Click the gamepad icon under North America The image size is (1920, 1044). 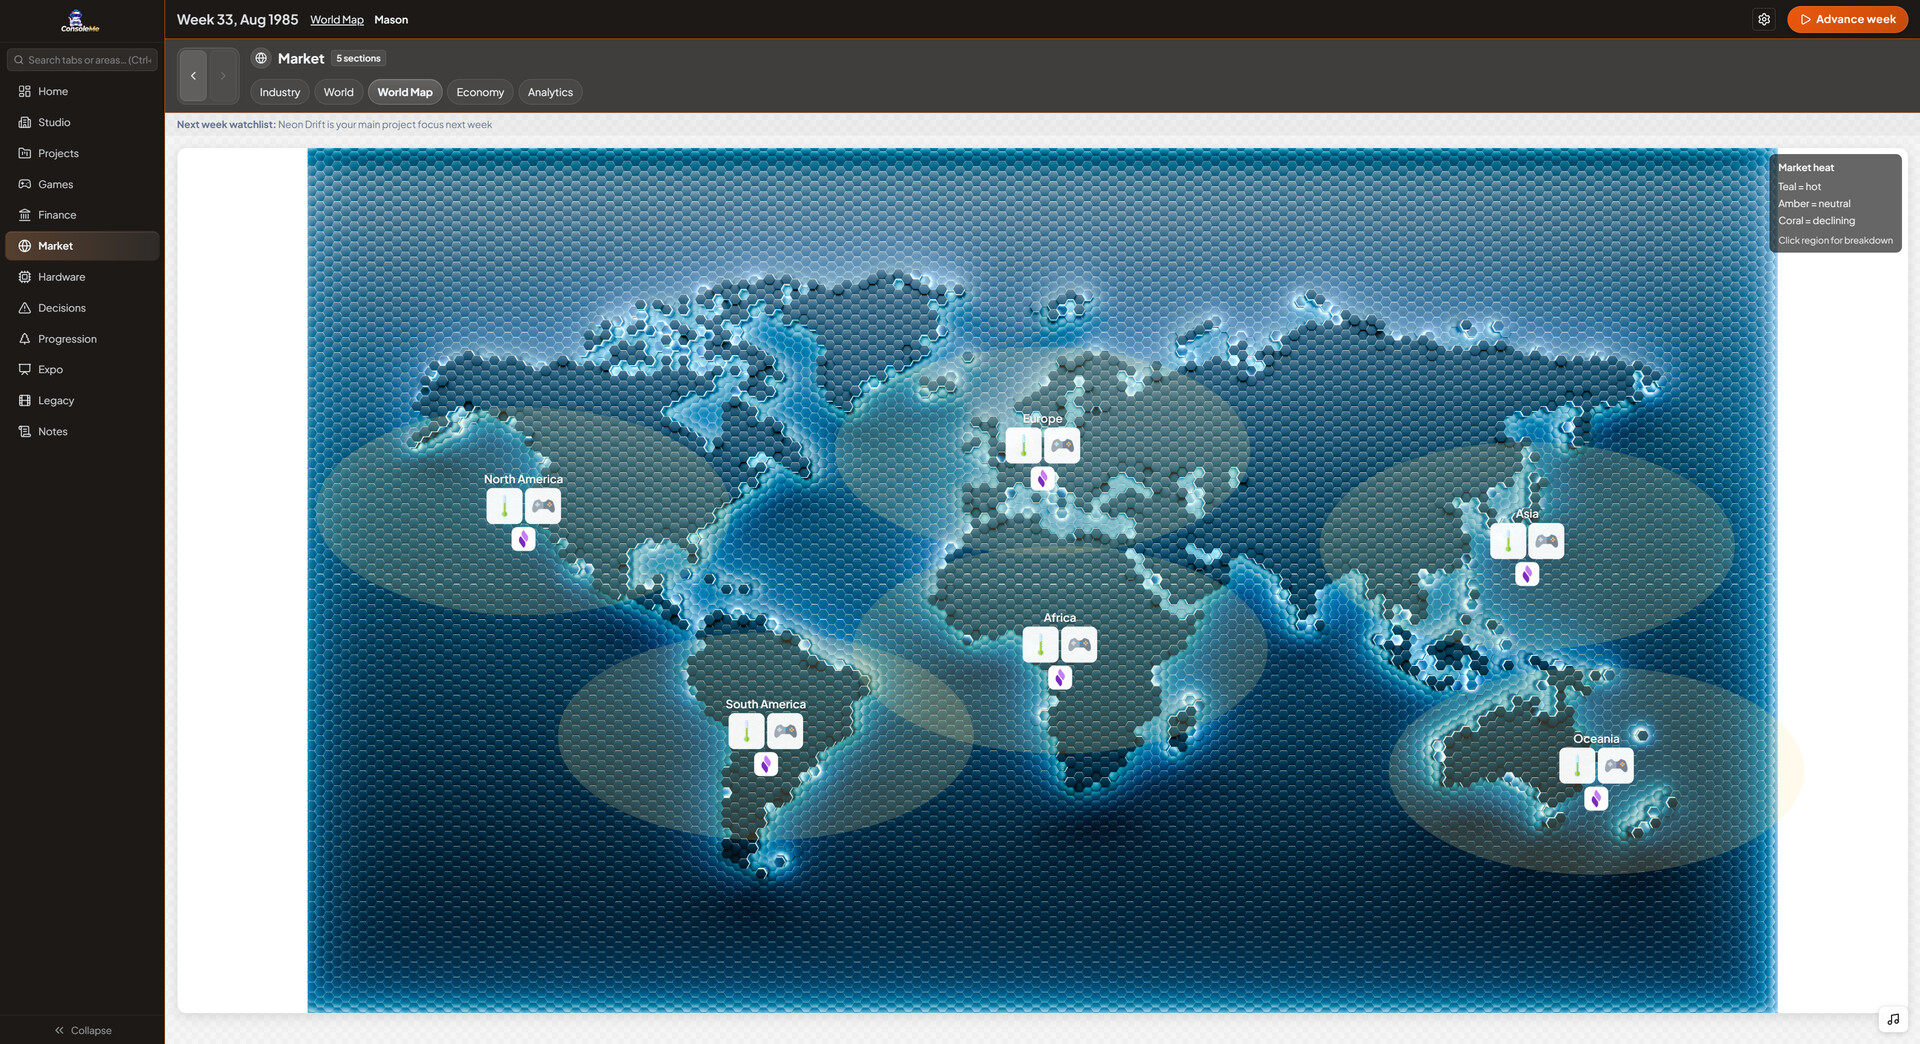click(543, 506)
